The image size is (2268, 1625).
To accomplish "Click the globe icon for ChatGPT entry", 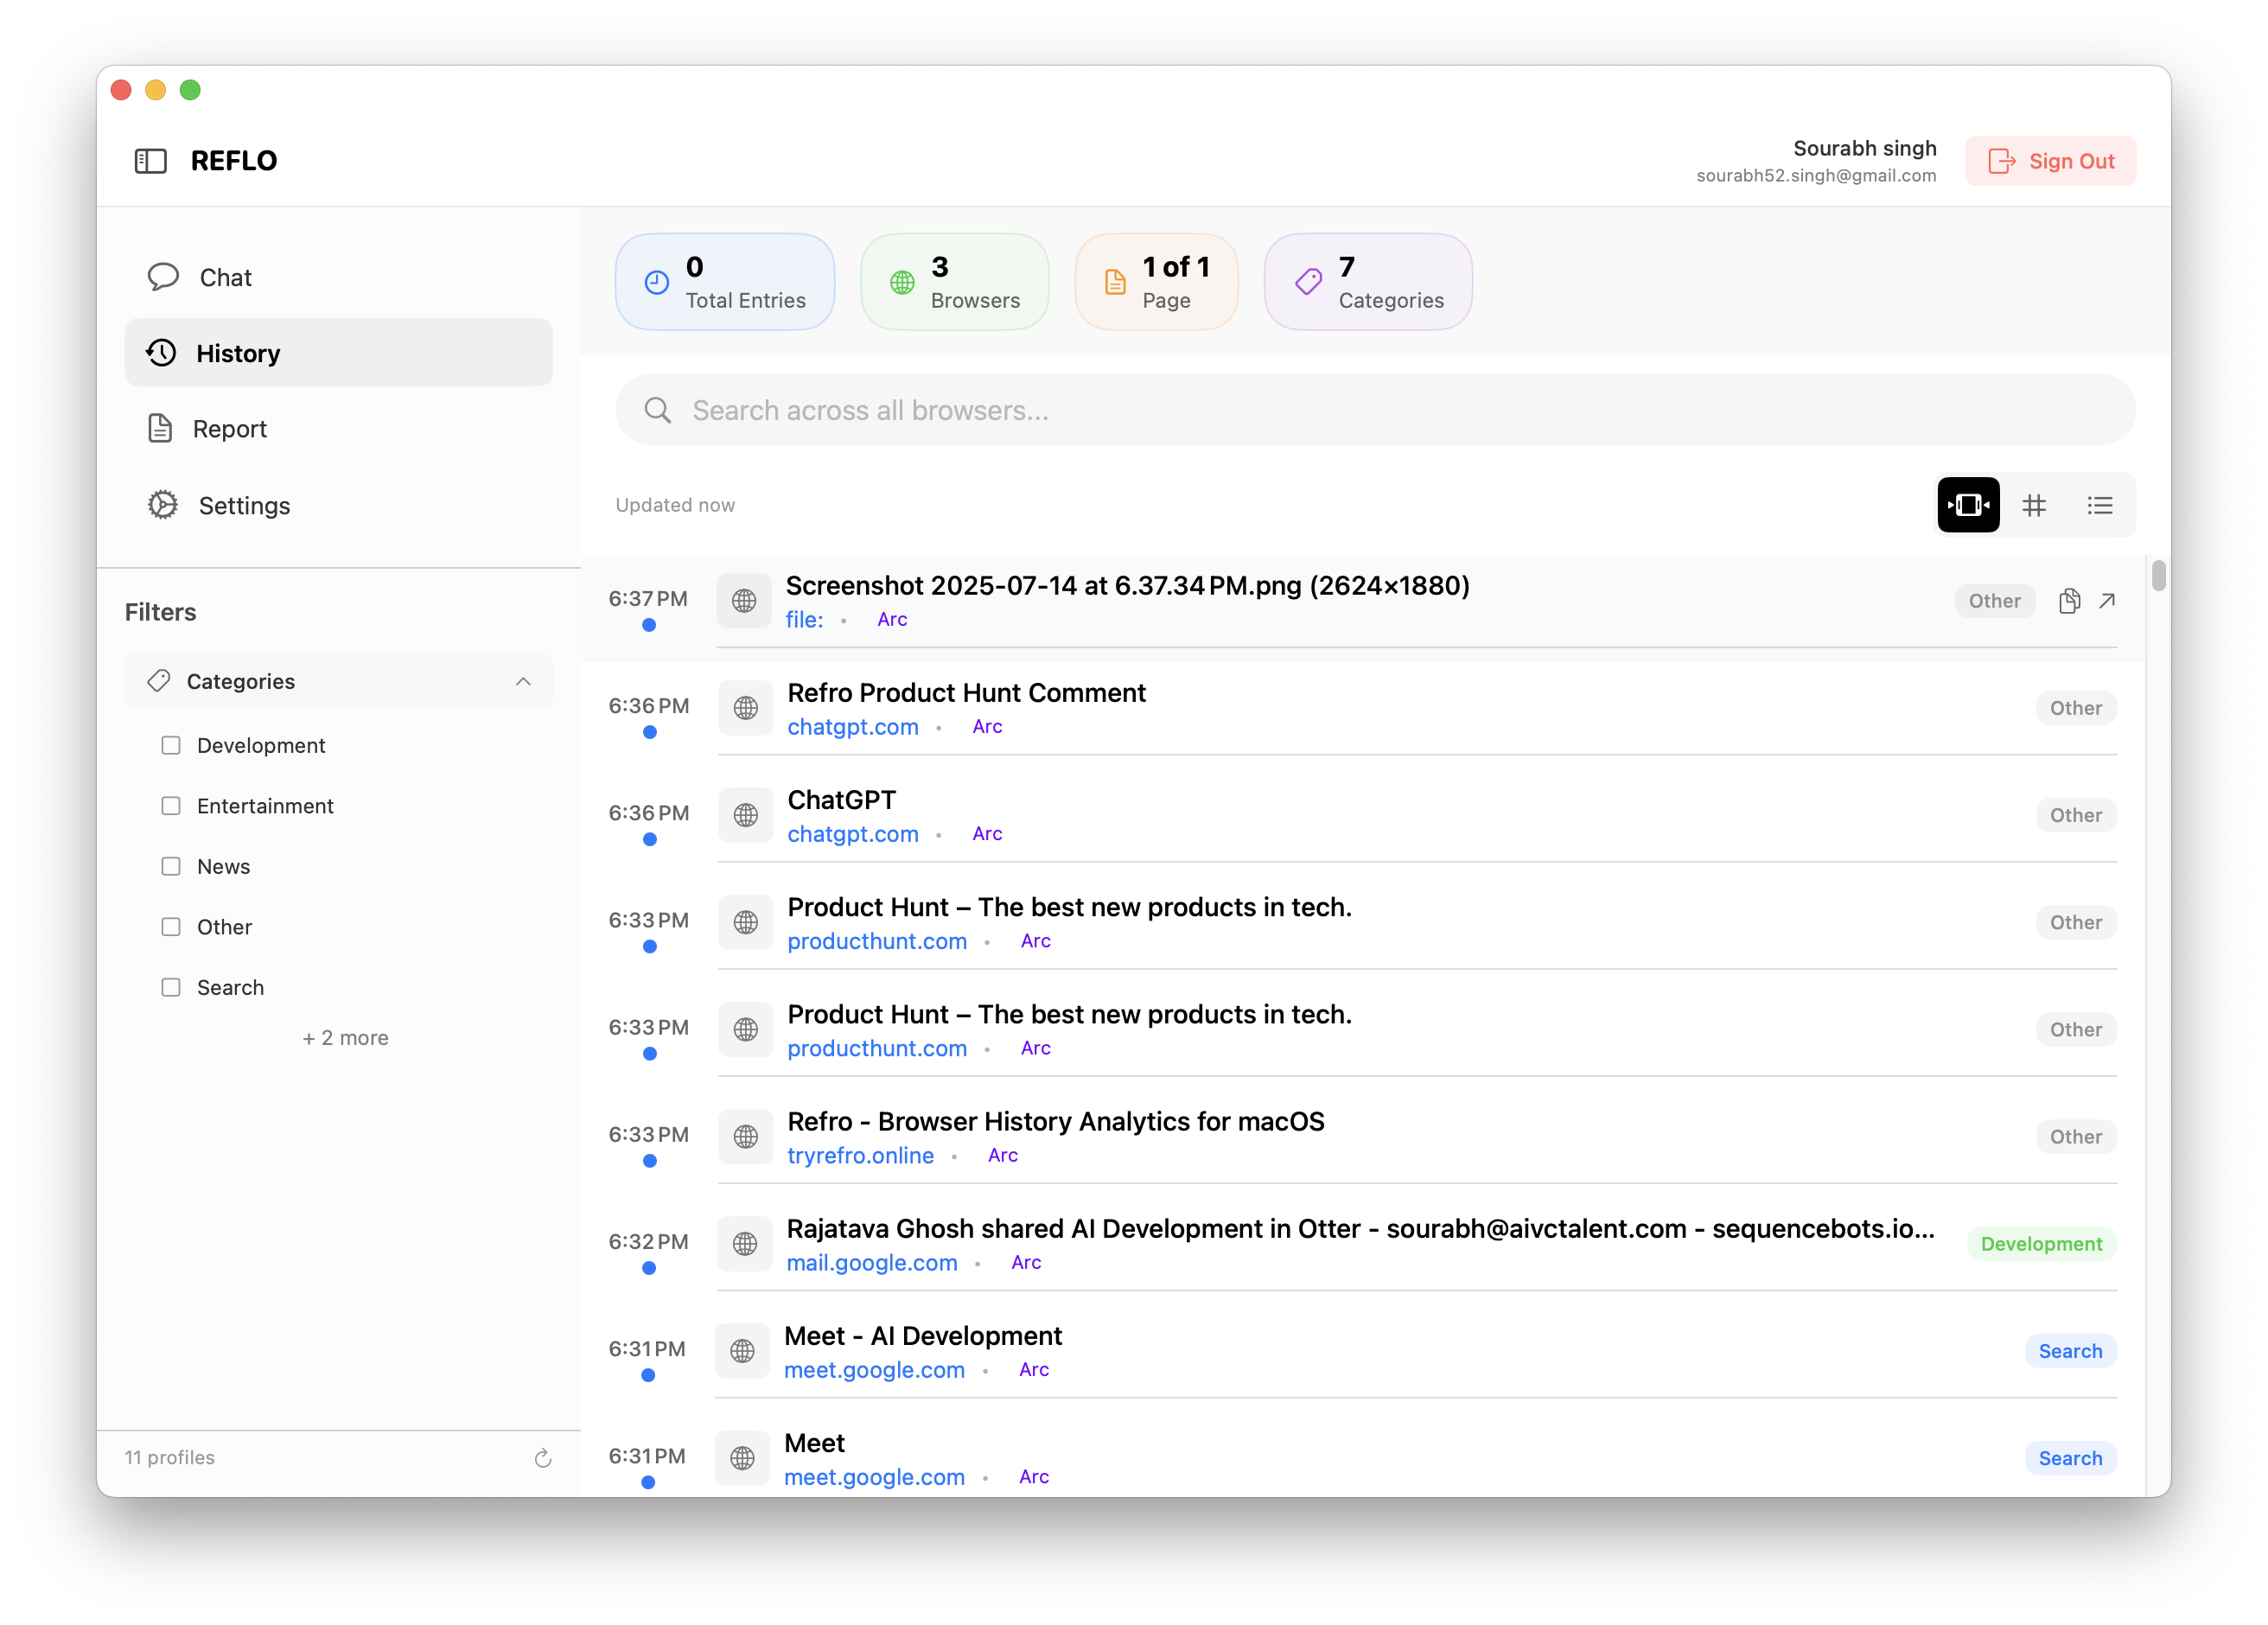I will (745, 815).
